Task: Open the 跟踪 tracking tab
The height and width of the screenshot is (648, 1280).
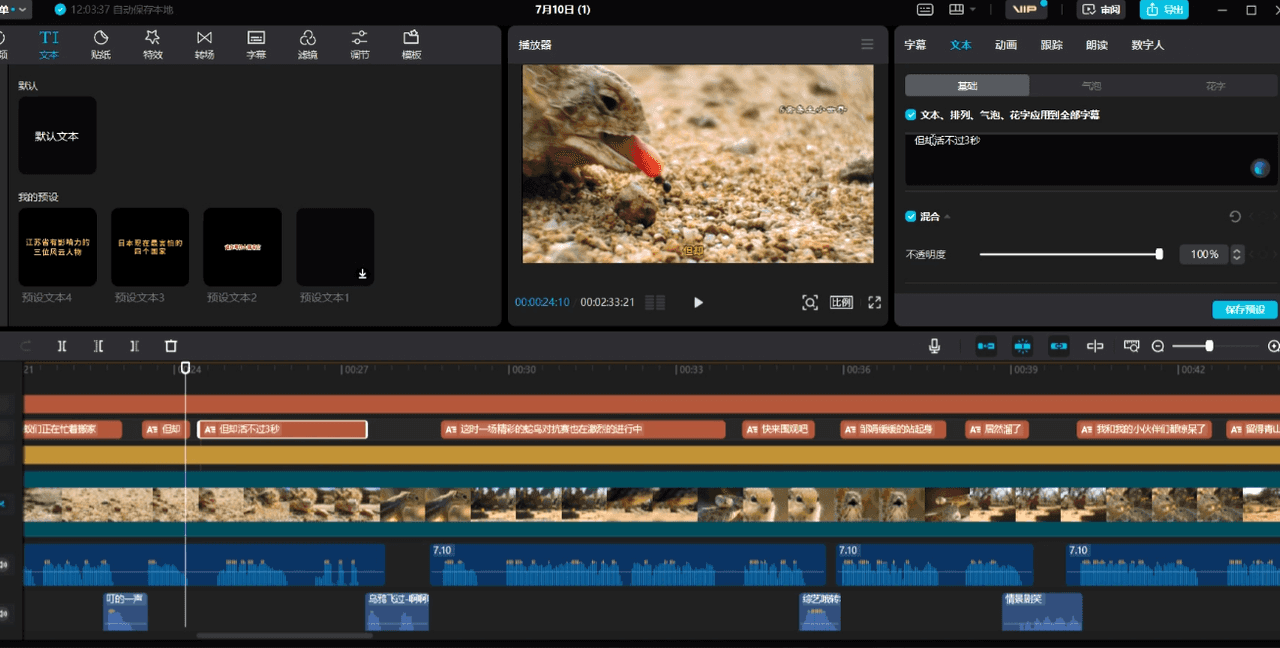Action: [x=1051, y=45]
